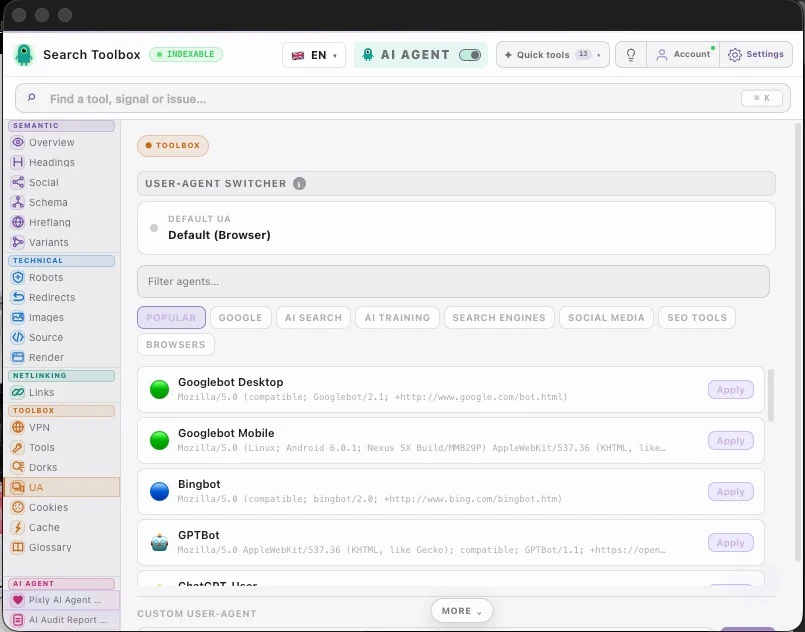Click the Googlebot Mobile title text

click(226, 433)
